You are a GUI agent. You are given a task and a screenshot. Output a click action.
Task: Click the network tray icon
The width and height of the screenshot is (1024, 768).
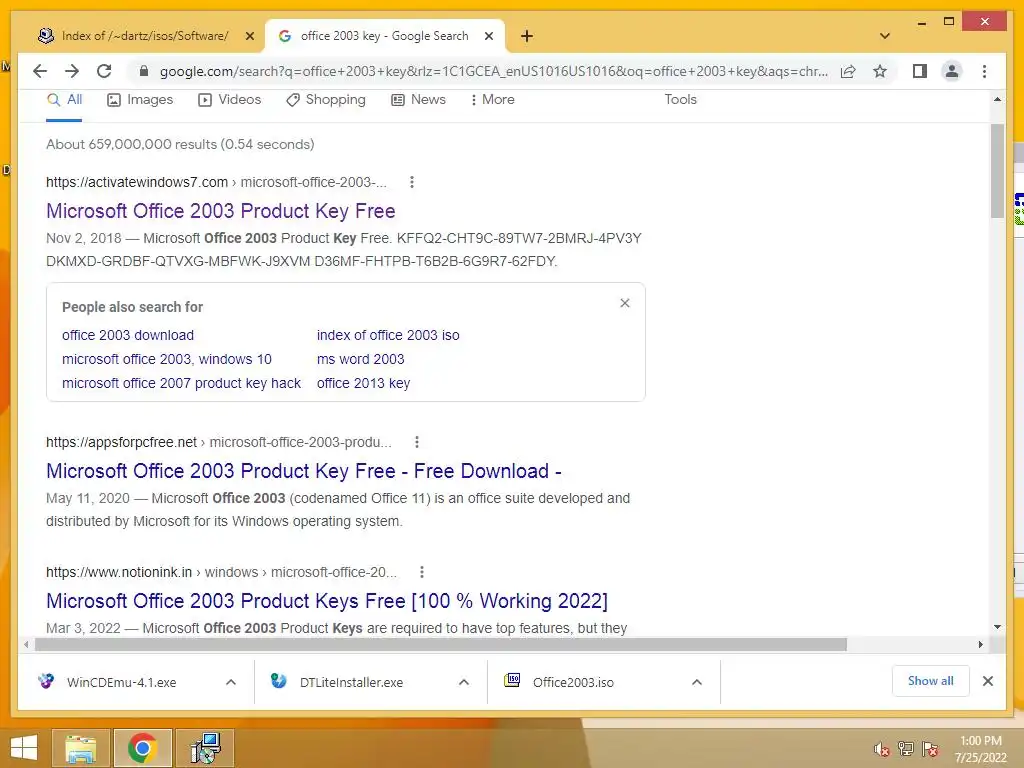tap(906, 749)
